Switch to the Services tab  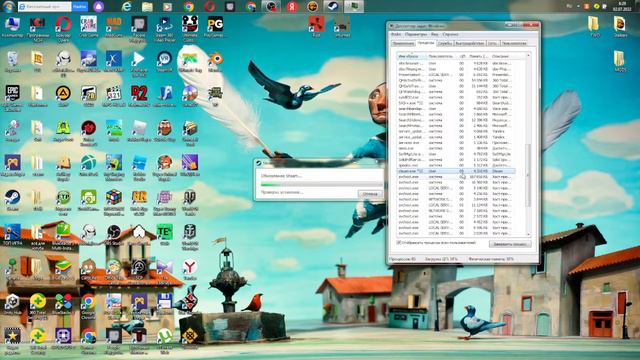coord(444,43)
